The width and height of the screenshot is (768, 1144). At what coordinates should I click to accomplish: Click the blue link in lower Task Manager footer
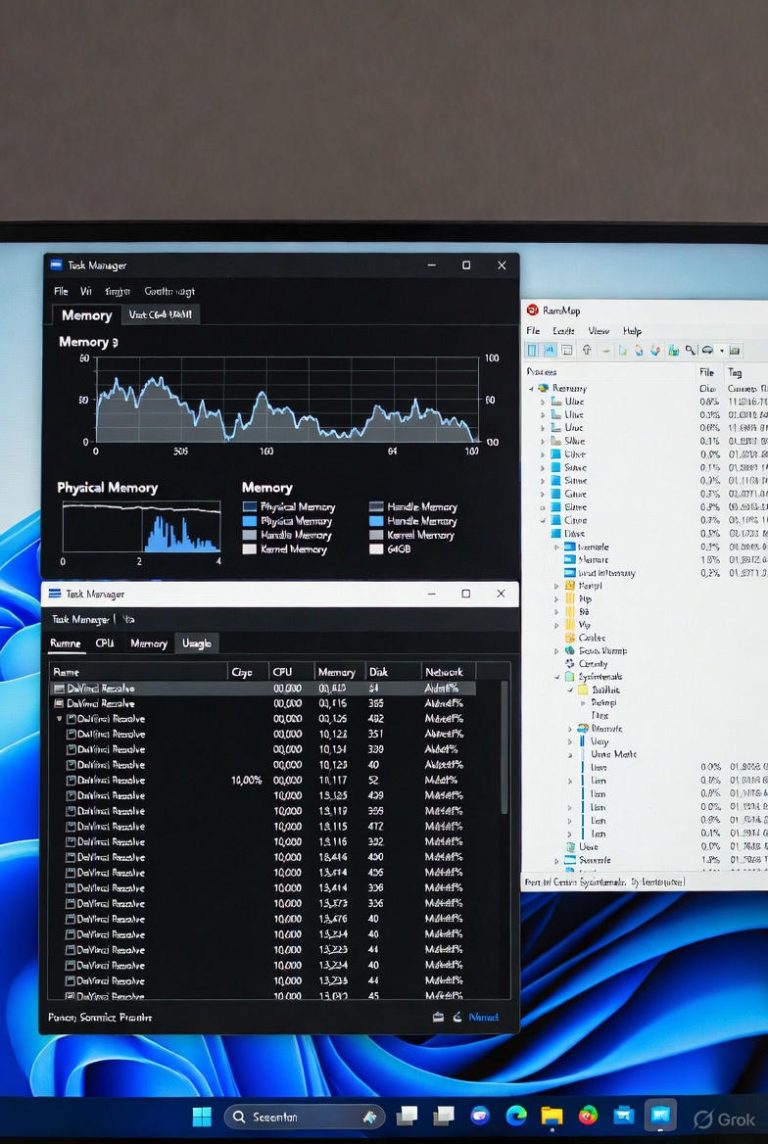(x=483, y=1017)
